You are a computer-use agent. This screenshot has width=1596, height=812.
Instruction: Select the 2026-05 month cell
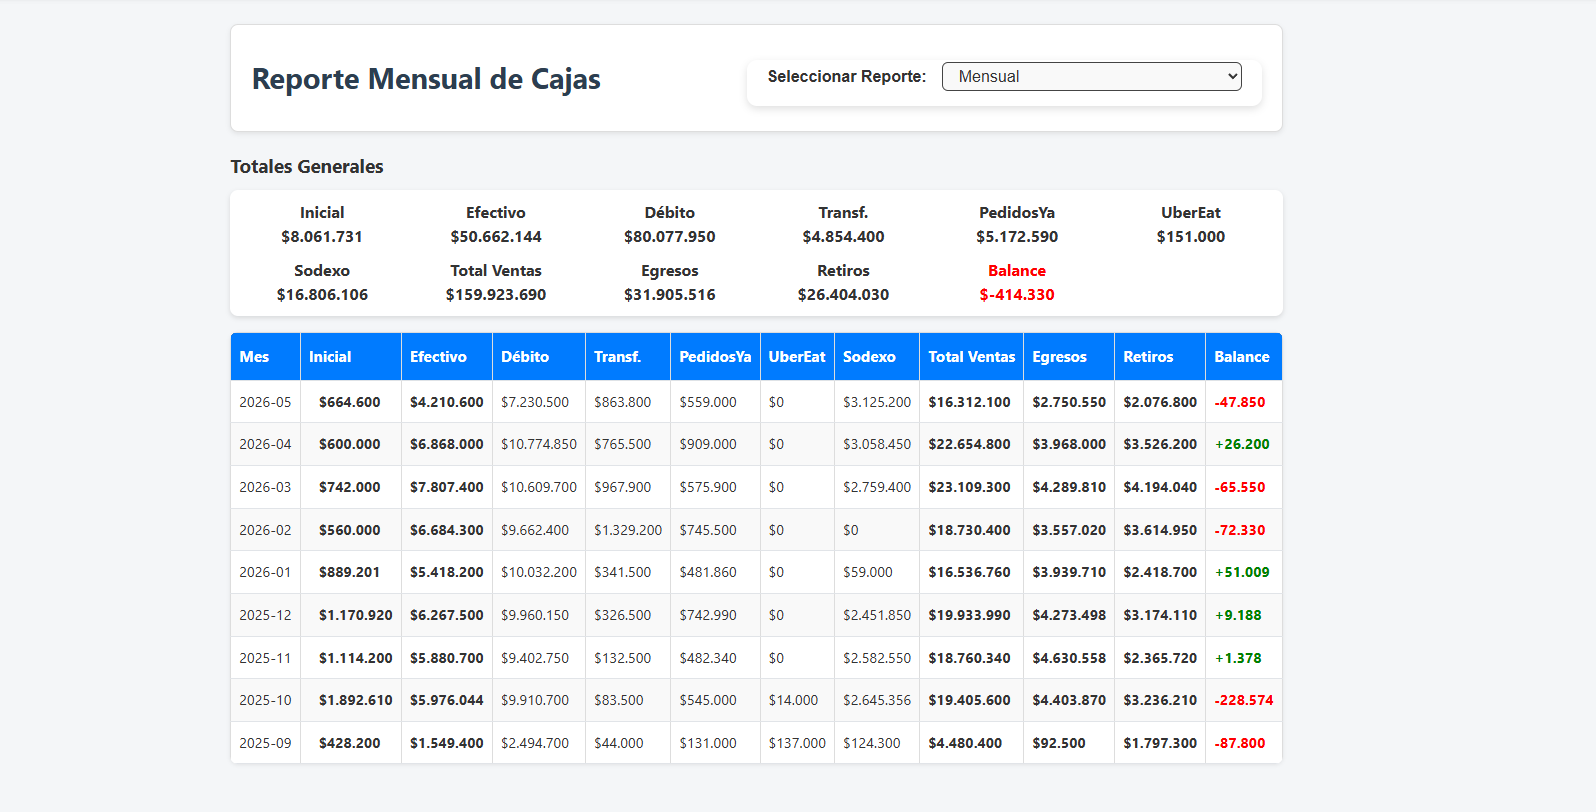click(x=265, y=402)
